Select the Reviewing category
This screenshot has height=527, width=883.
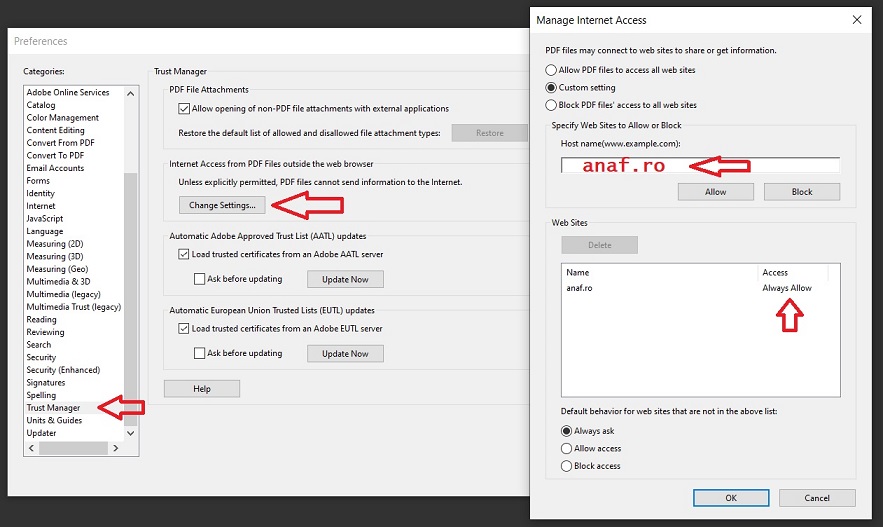pos(45,332)
